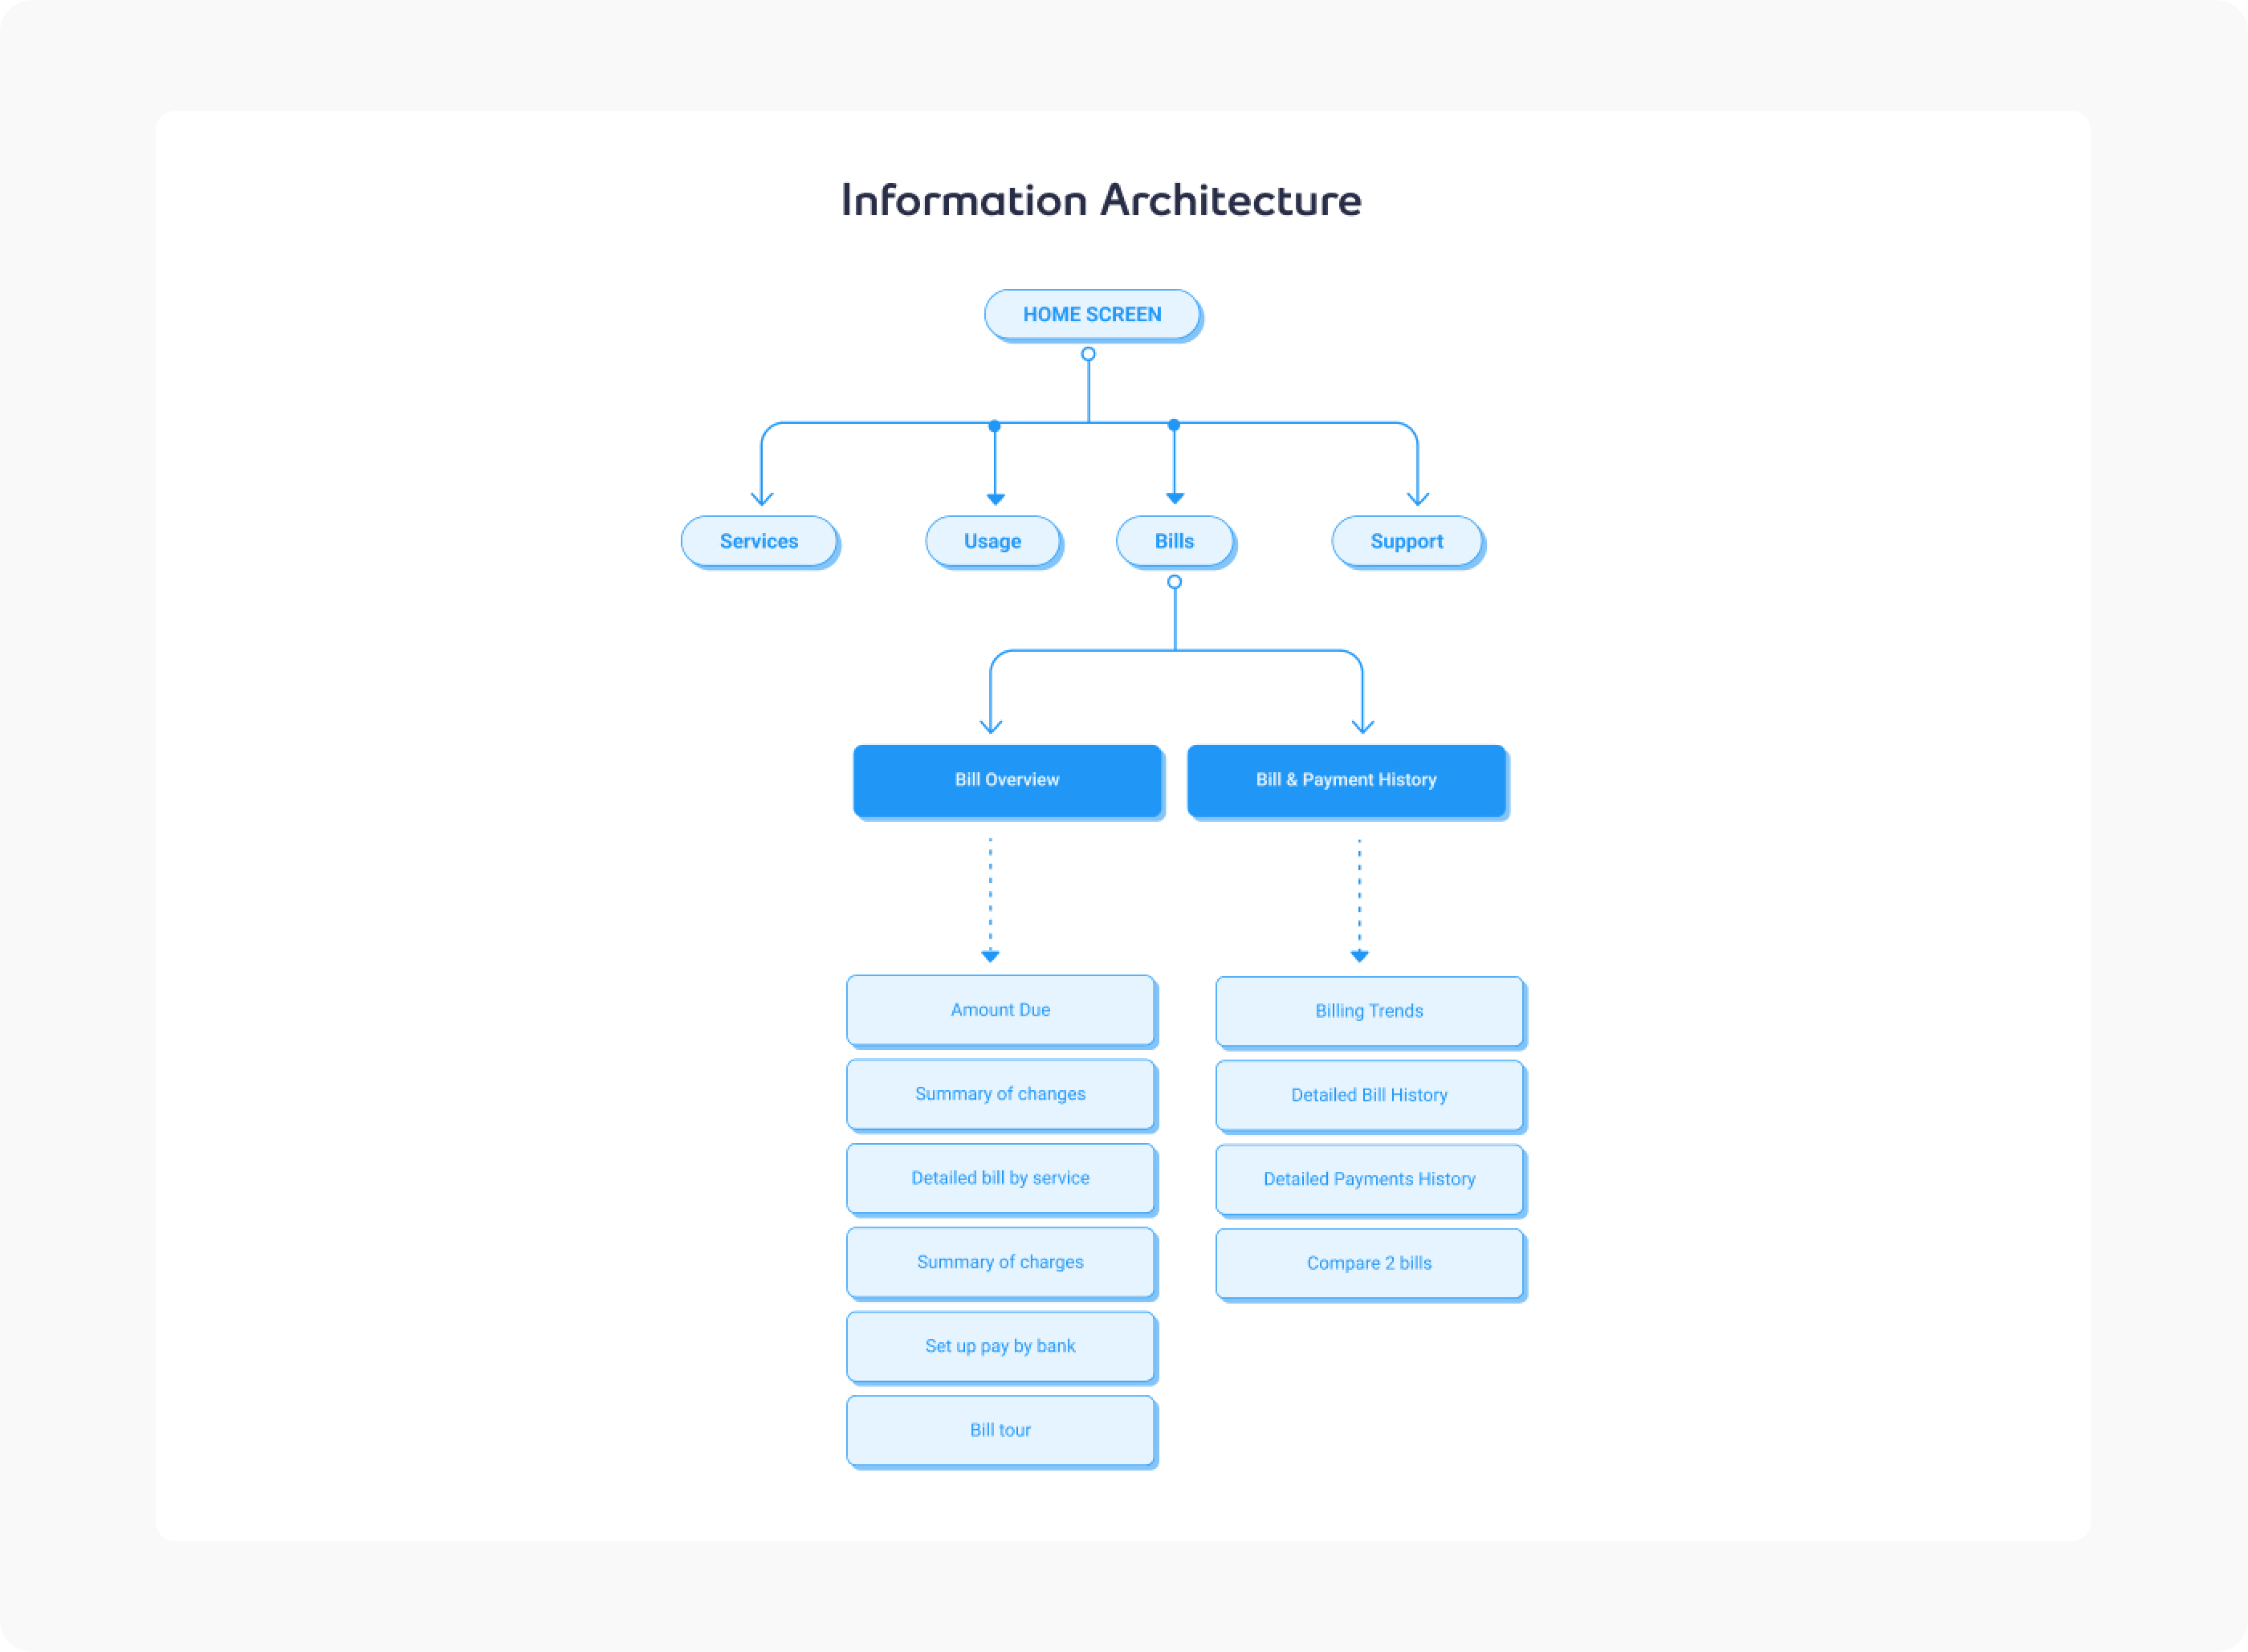2248x1652 pixels.
Task: Select the Amount Due item
Action: [1000, 1010]
